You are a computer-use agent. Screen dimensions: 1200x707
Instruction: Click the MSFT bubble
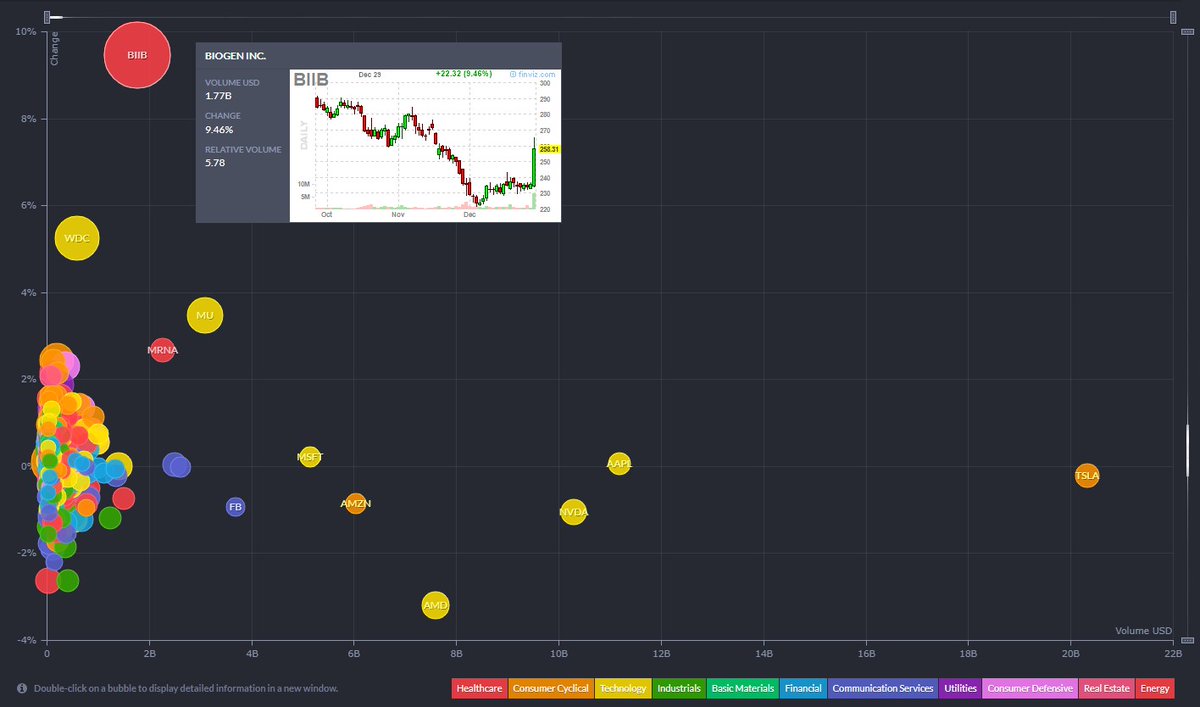tap(310, 457)
